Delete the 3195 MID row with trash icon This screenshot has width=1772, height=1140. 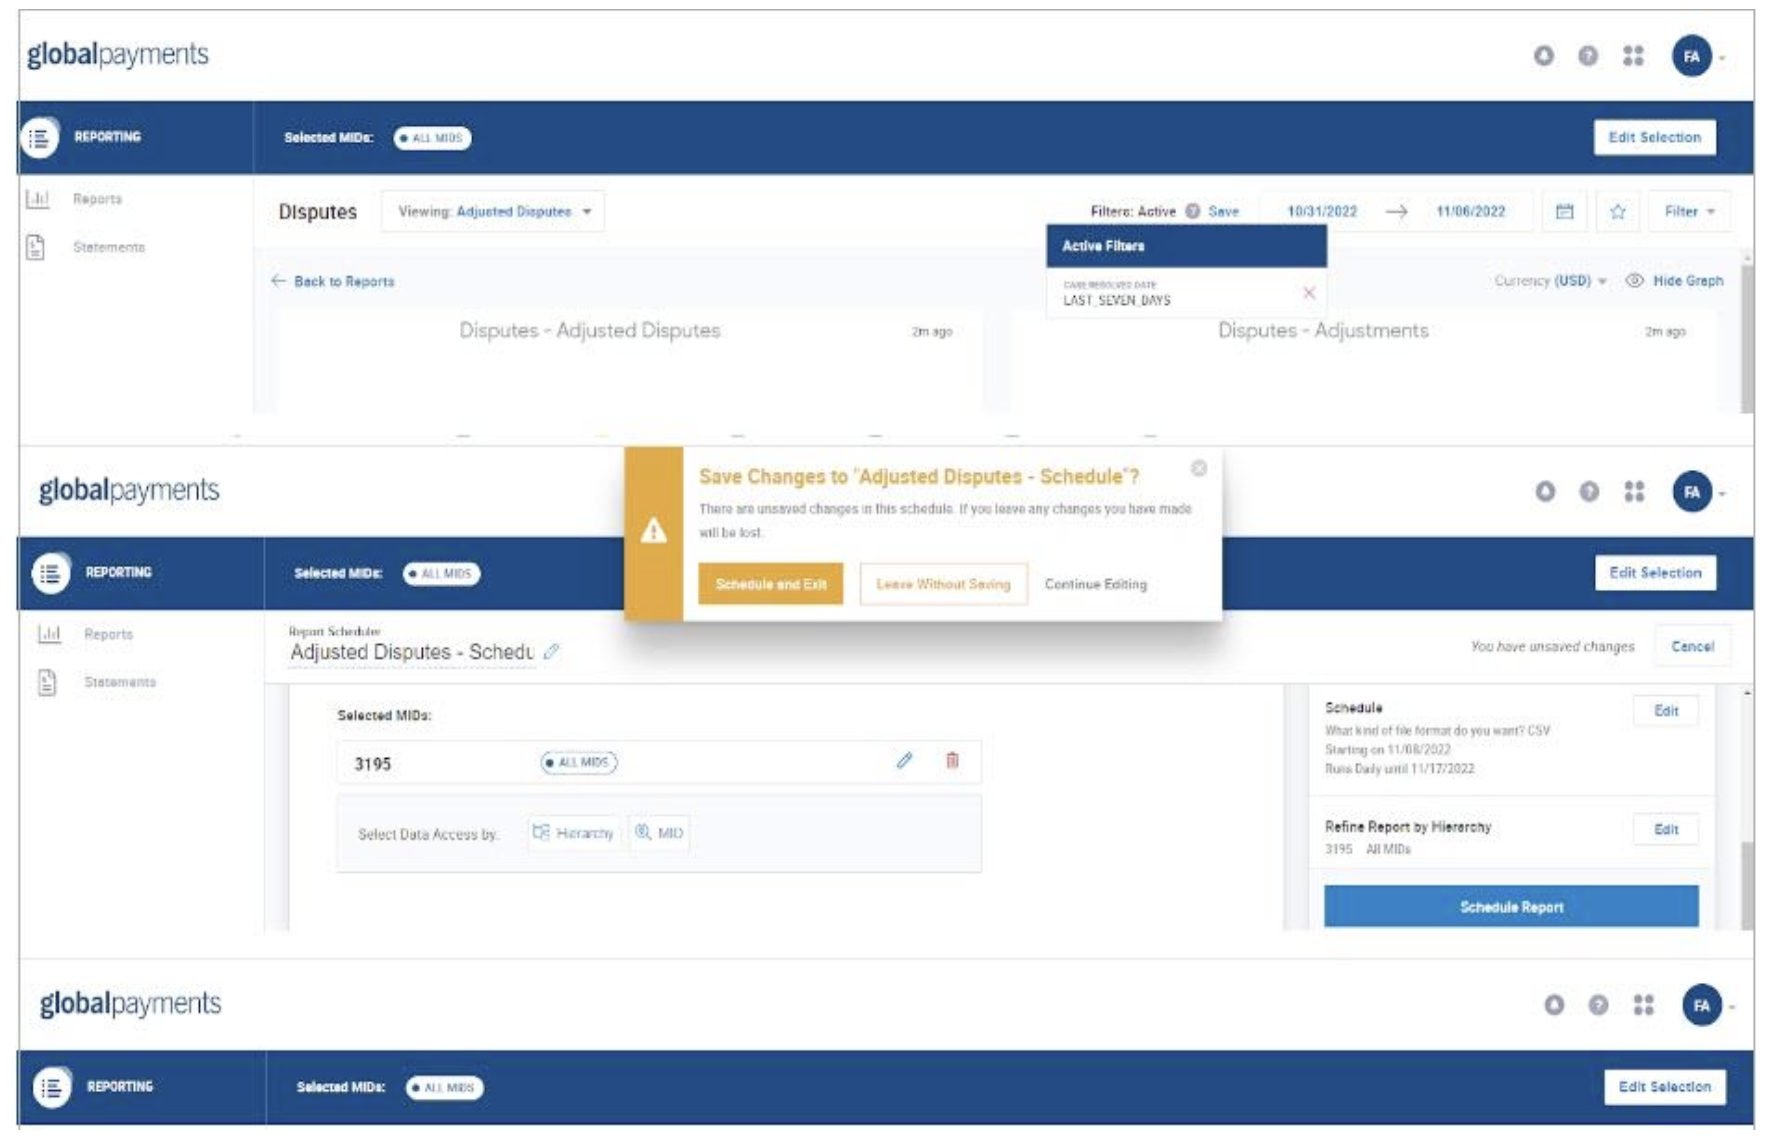[952, 761]
